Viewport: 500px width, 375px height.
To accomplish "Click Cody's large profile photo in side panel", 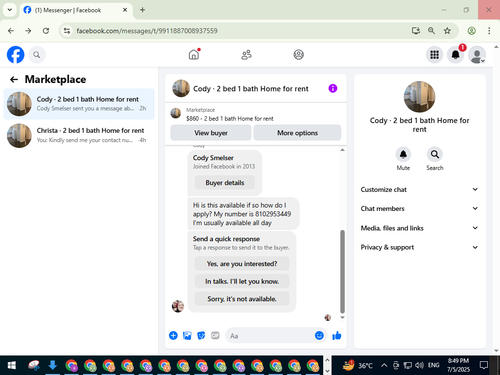I will (x=419, y=97).
